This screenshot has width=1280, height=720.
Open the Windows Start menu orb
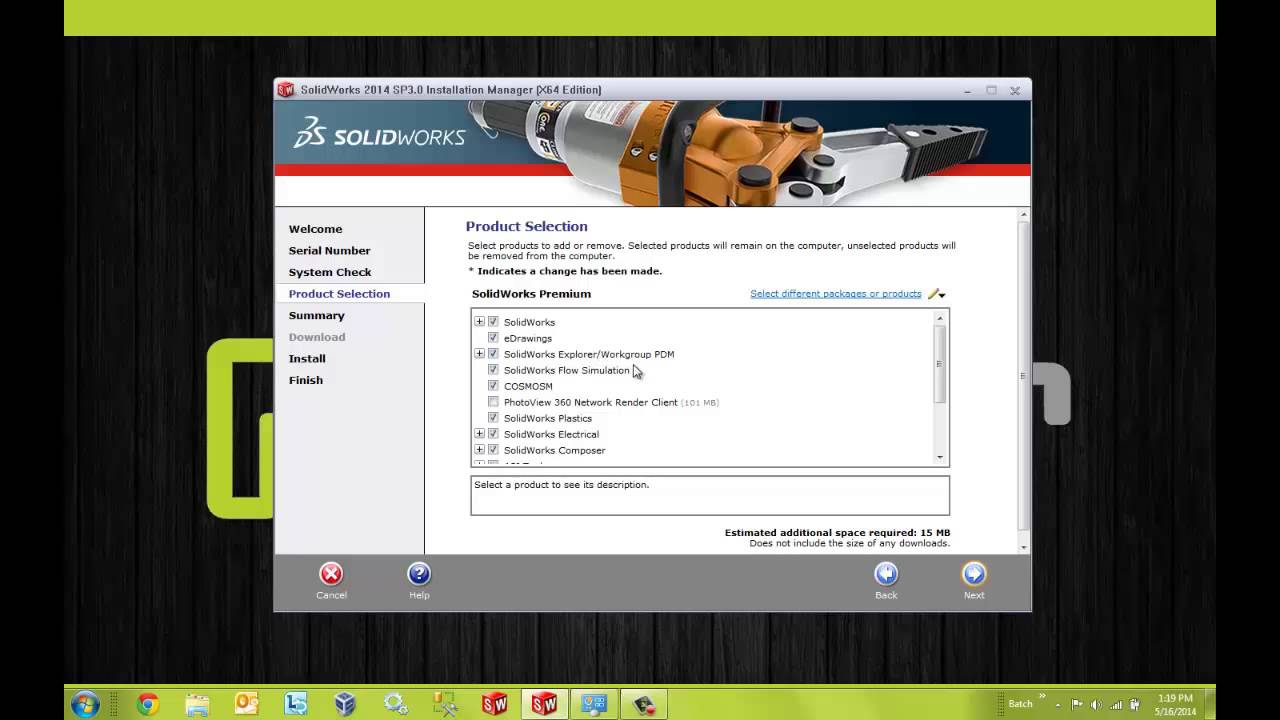click(x=85, y=704)
